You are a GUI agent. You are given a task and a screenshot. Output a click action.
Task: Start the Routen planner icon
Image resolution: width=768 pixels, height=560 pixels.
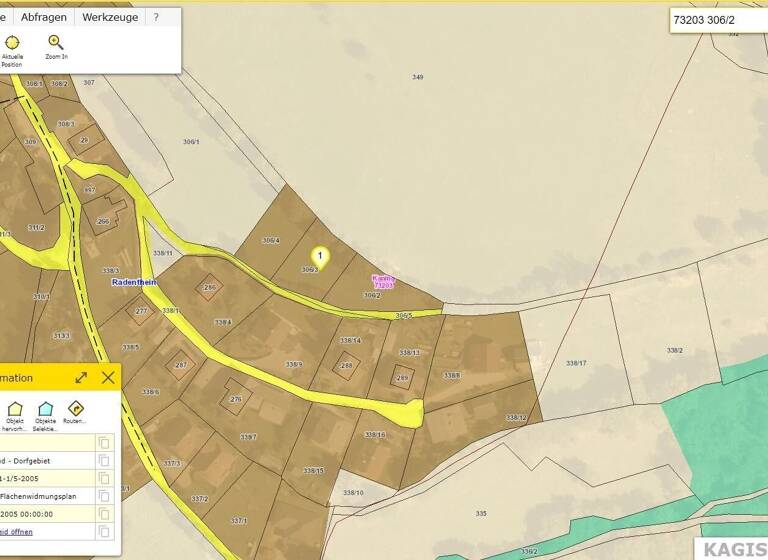pos(75,409)
